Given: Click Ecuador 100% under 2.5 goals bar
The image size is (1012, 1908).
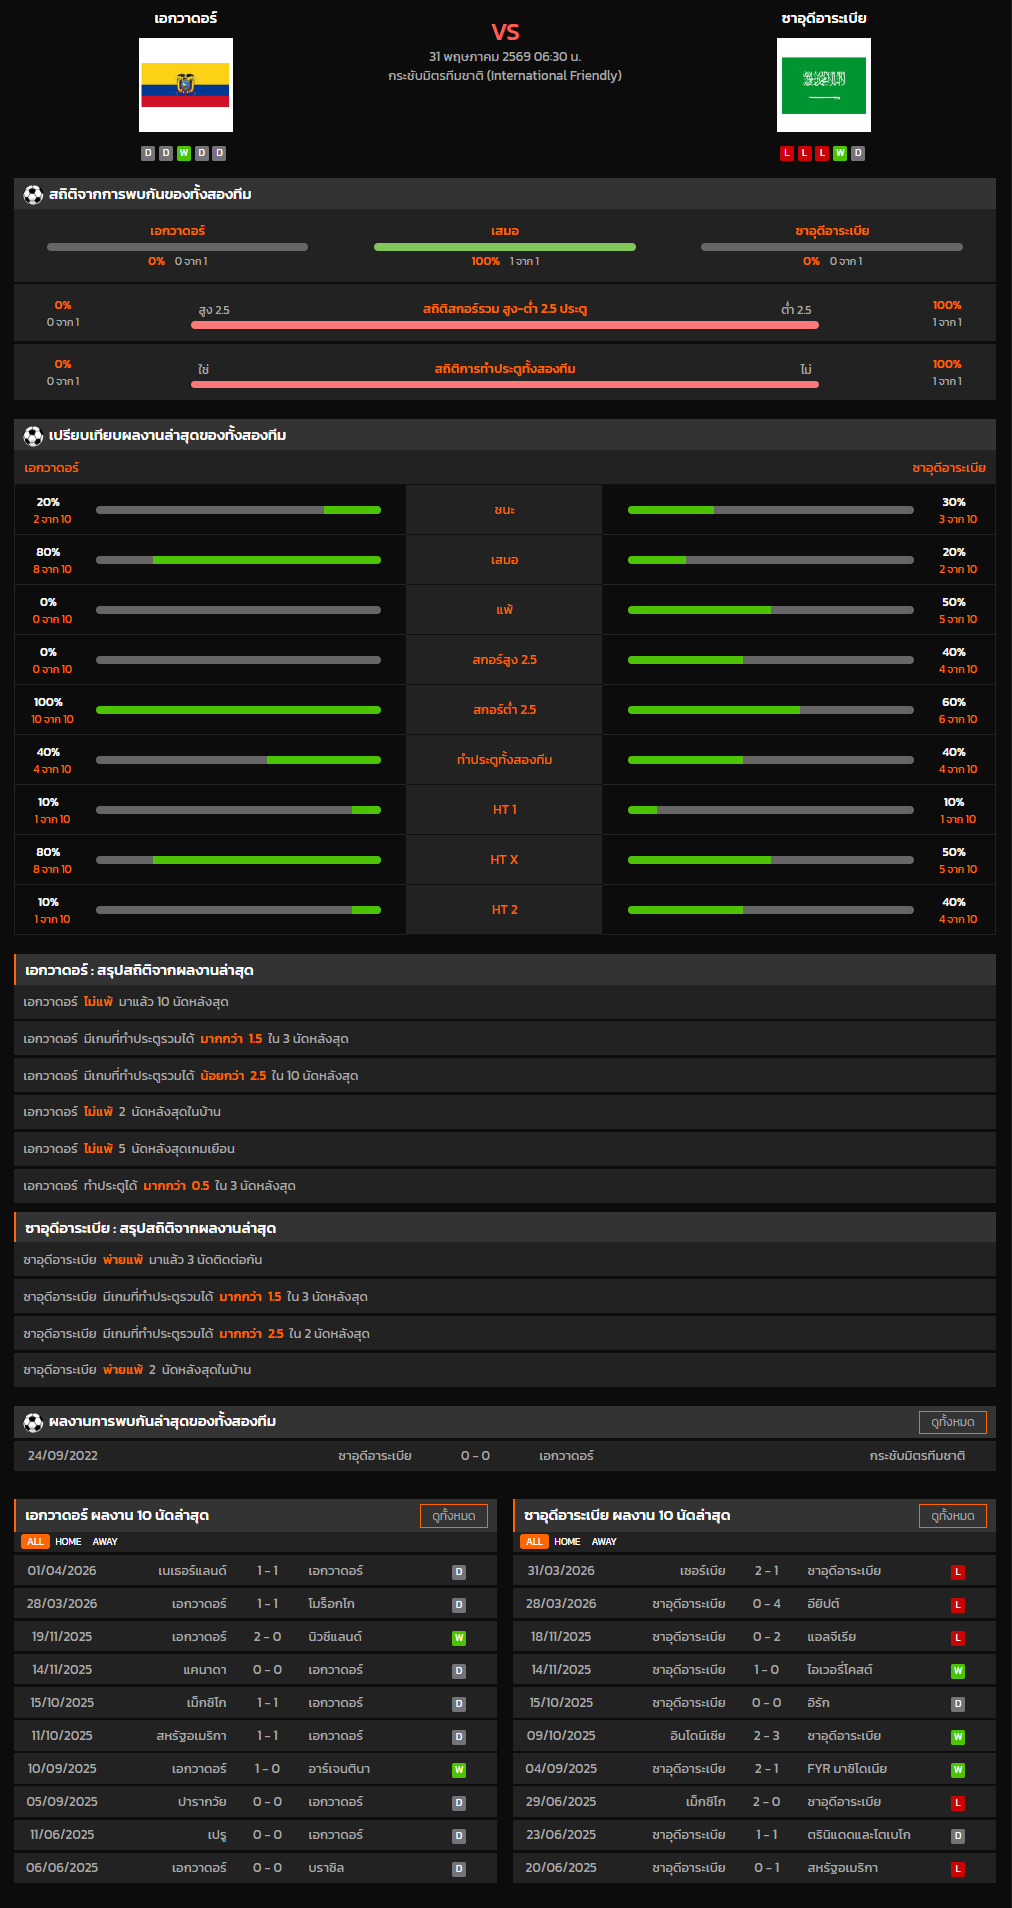Looking at the screenshot, I should point(238,710).
